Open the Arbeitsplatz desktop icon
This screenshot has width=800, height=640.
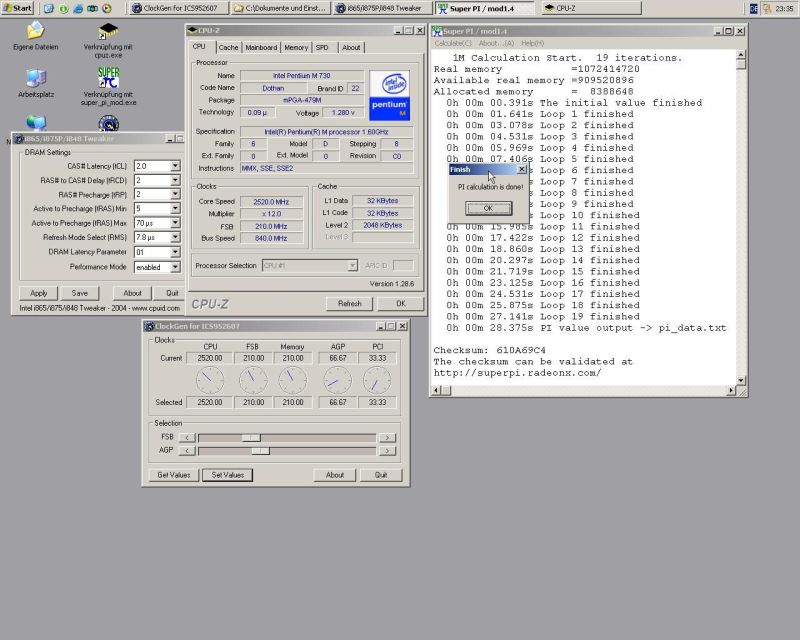click(36, 83)
